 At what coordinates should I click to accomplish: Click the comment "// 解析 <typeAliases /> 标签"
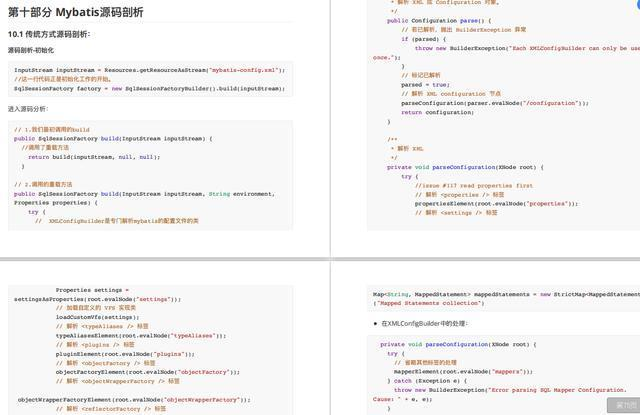(x=102, y=326)
